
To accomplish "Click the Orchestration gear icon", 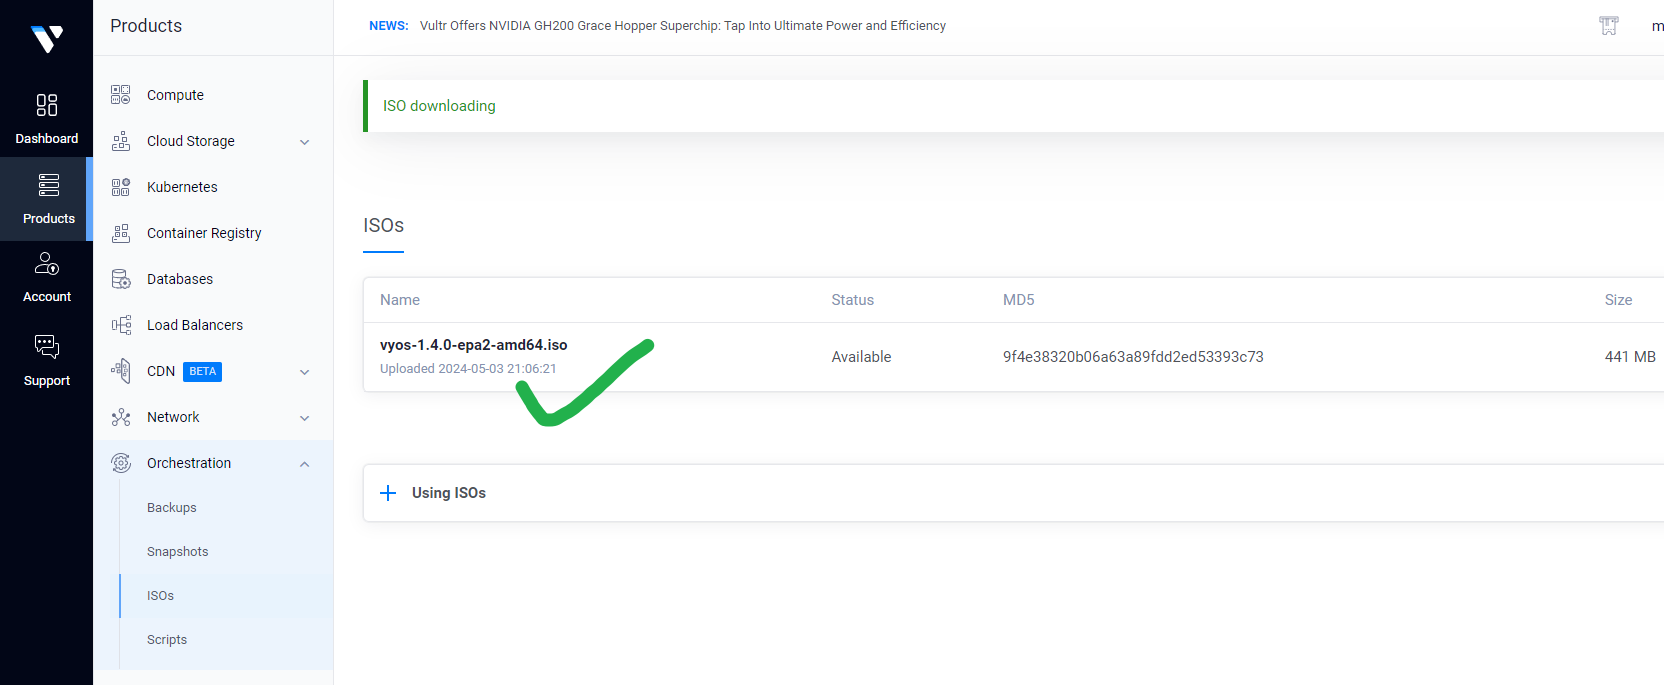I will coord(121,463).
